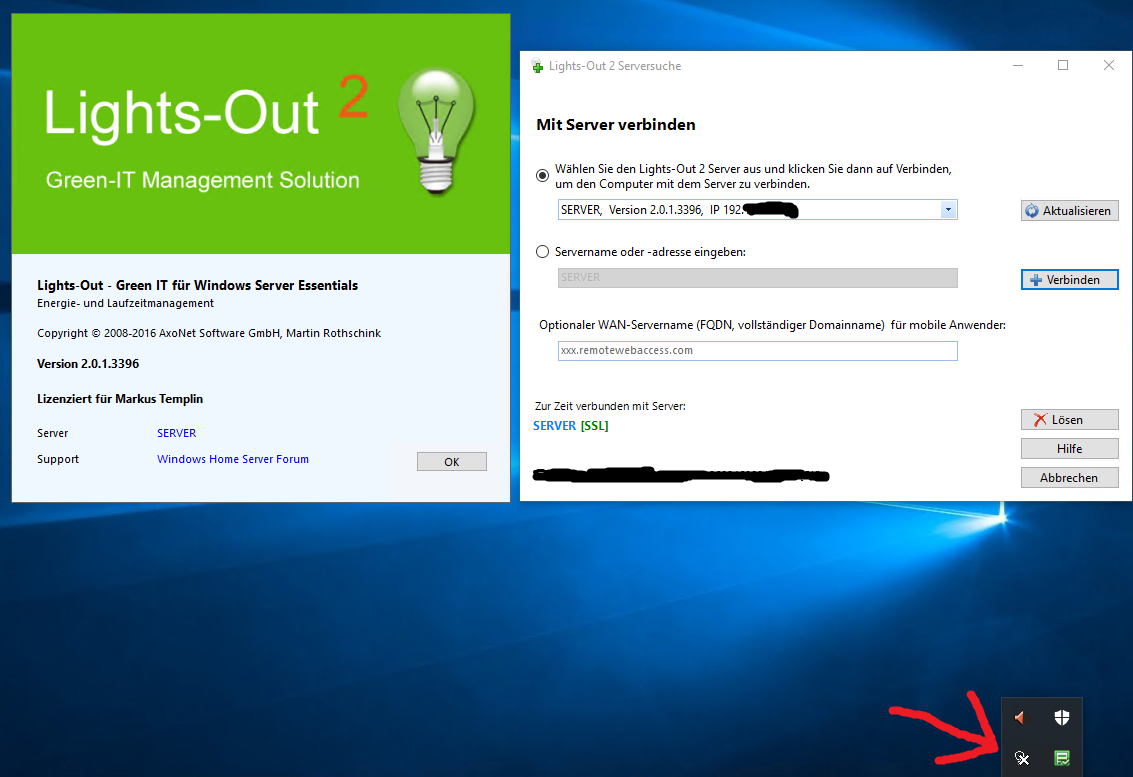Select the 'Wählen Sie den Lights-Out 2 Server' radio button
This screenshot has height=777, width=1133.
543,175
